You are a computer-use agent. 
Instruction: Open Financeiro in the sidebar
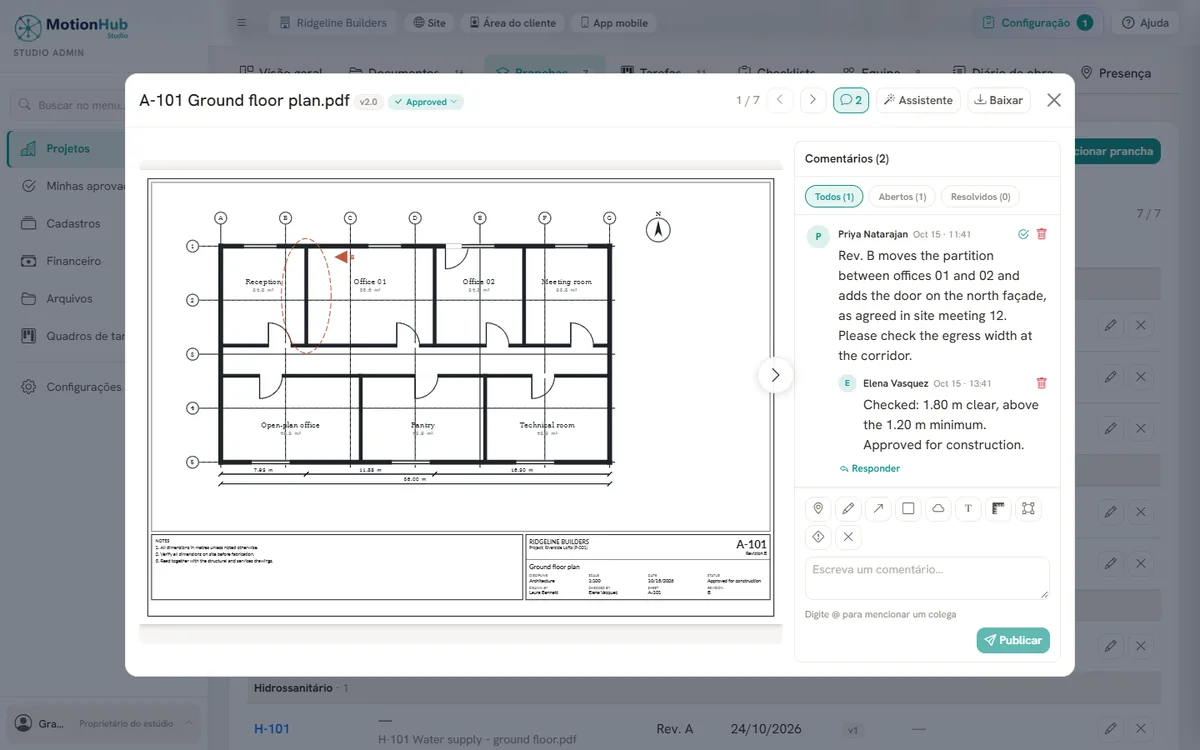pos(73,261)
